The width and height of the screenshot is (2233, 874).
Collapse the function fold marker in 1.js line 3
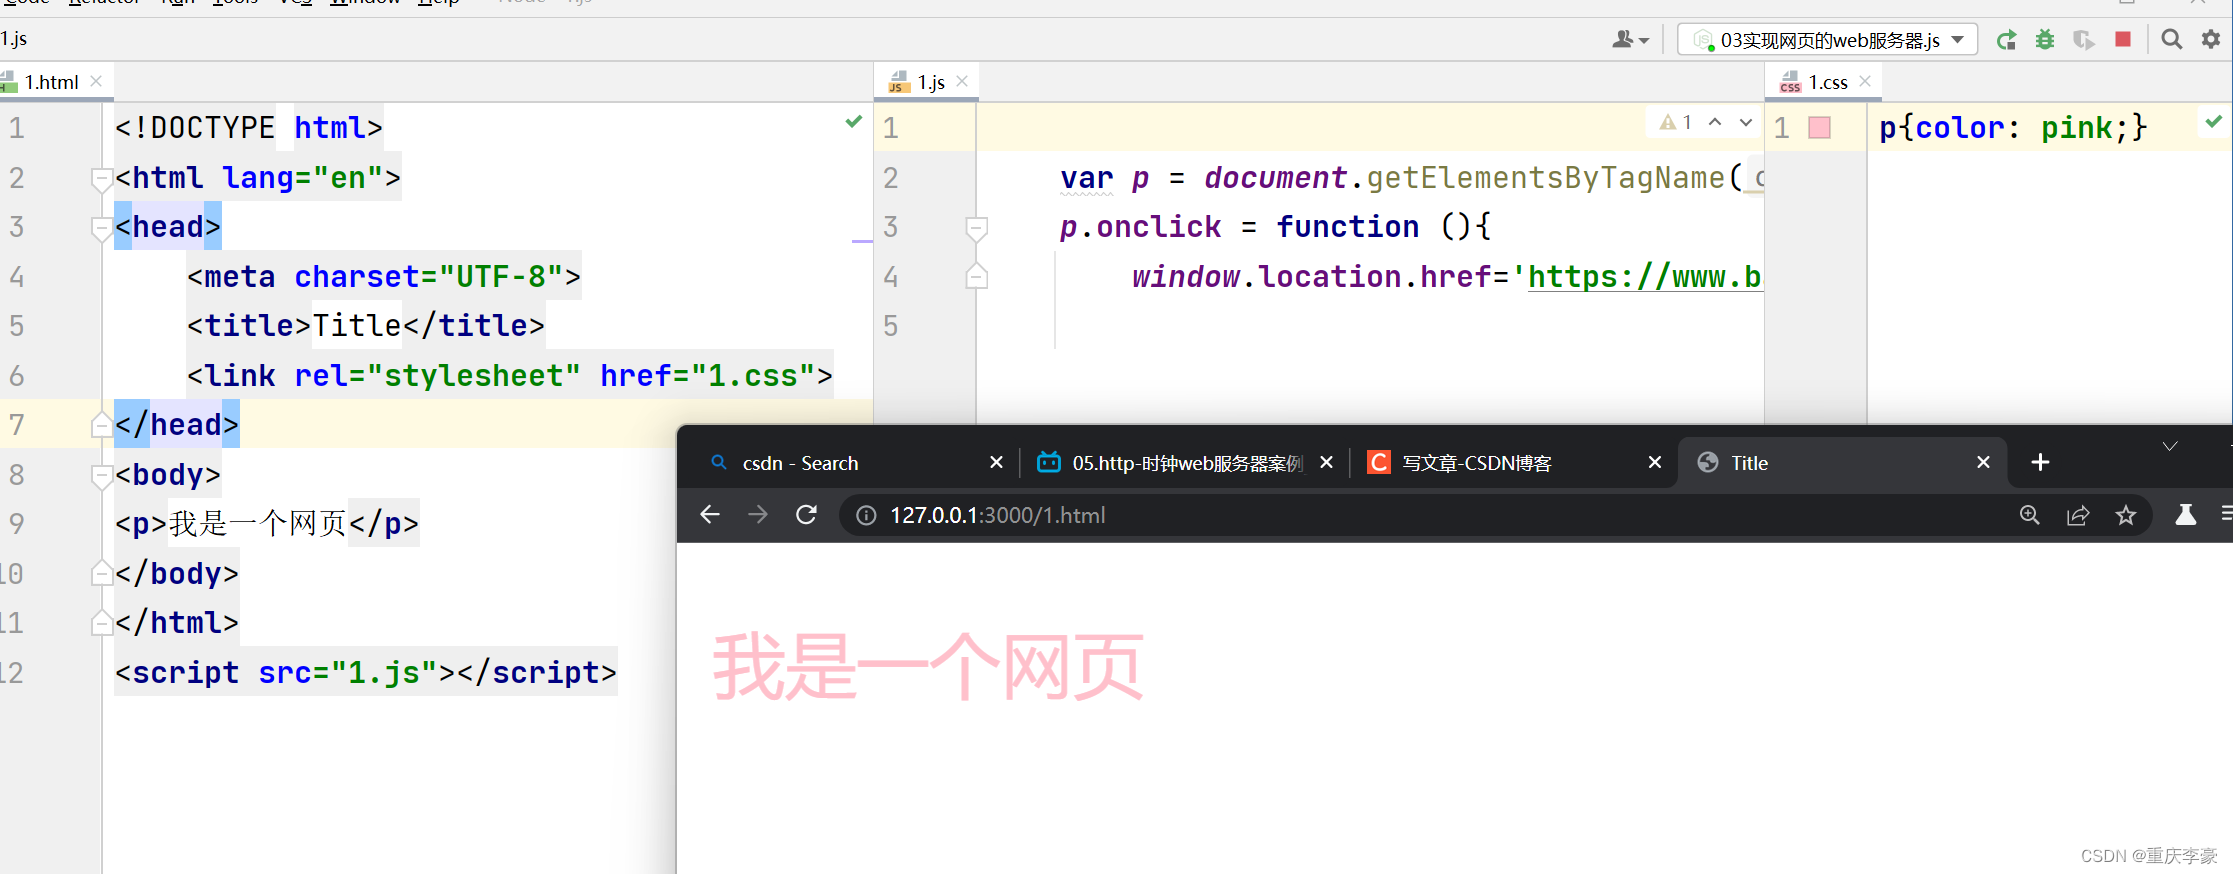tap(977, 229)
